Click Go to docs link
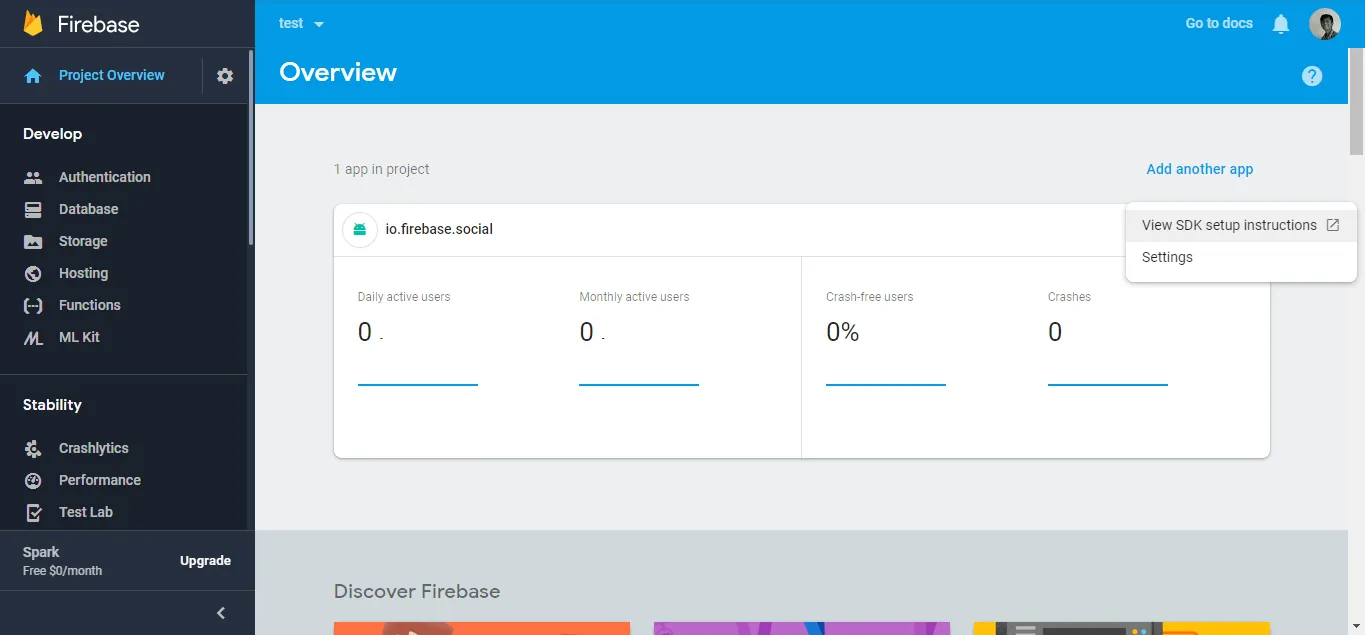 (x=1219, y=23)
